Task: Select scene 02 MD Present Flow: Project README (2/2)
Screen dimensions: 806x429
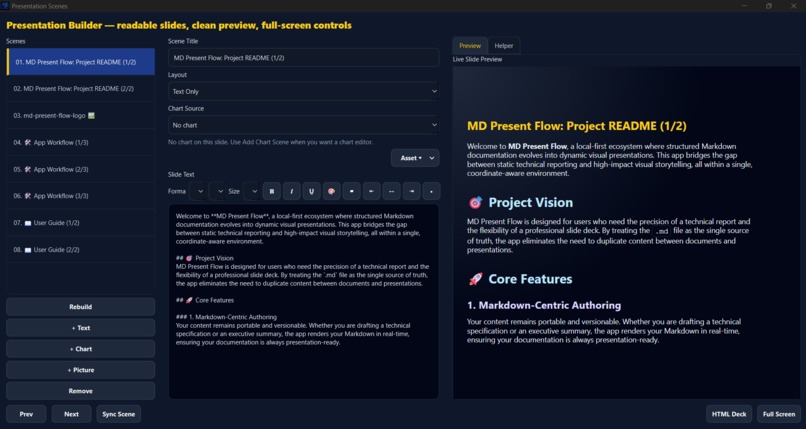Action: (x=81, y=89)
